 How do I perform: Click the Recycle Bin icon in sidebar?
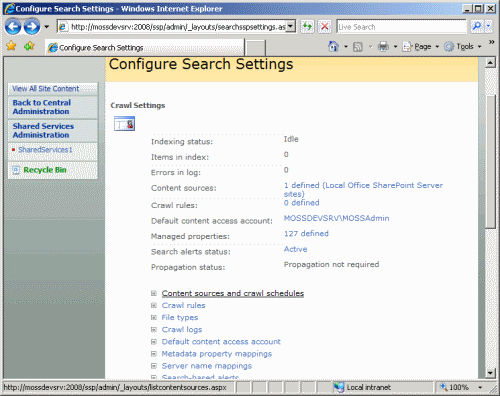(16, 170)
